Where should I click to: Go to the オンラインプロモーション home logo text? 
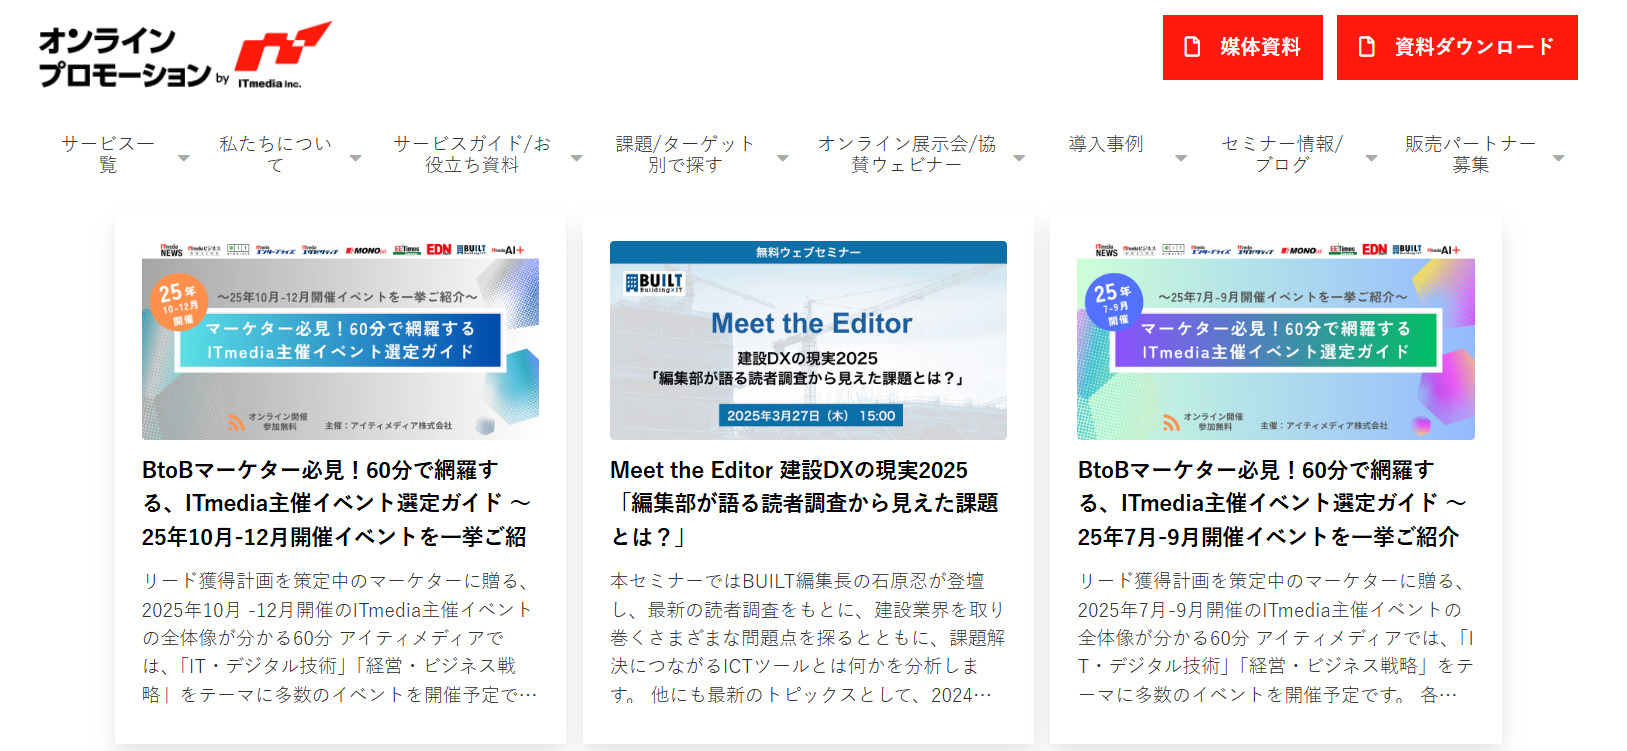click(x=124, y=57)
